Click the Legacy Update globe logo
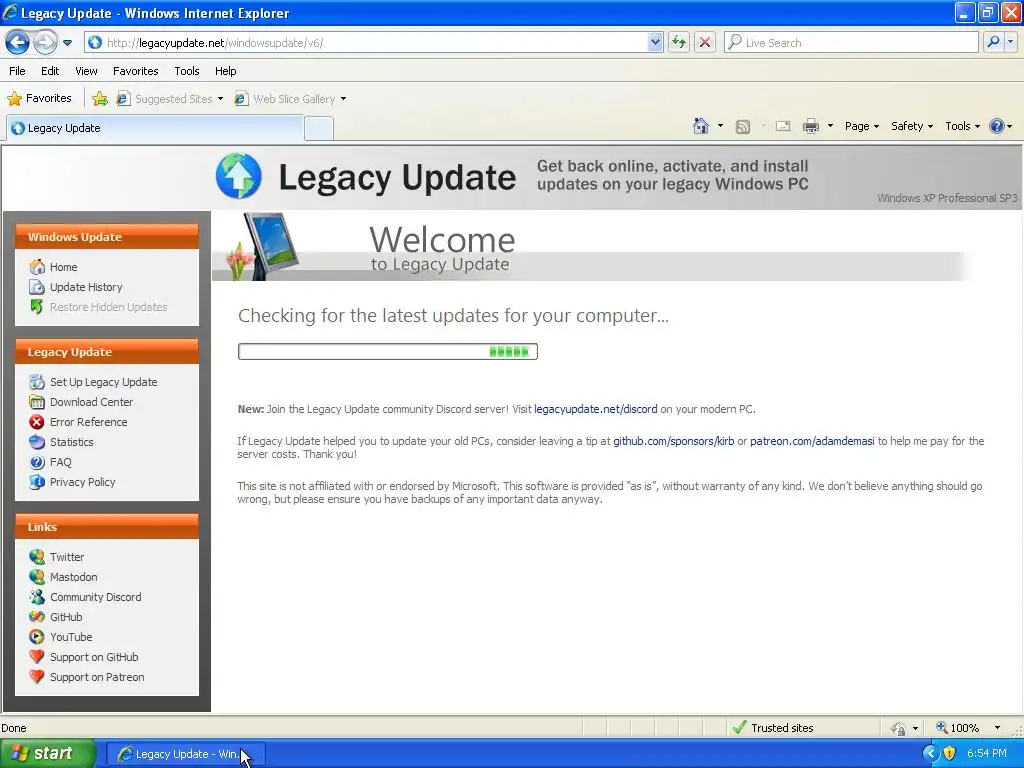Viewport: 1024px width, 768px height. click(239, 176)
